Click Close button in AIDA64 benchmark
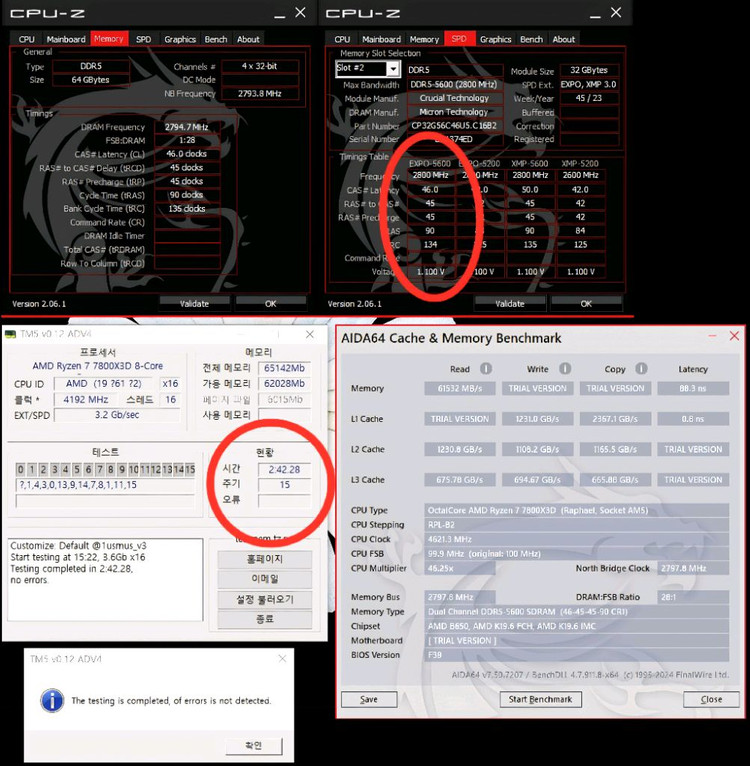Viewport: 750px width, 766px height. point(711,699)
